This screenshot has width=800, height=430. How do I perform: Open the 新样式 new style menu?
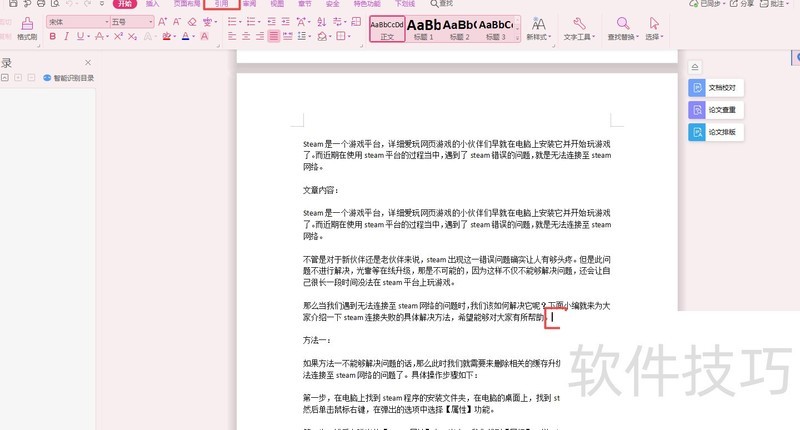[x=538, y=29]
